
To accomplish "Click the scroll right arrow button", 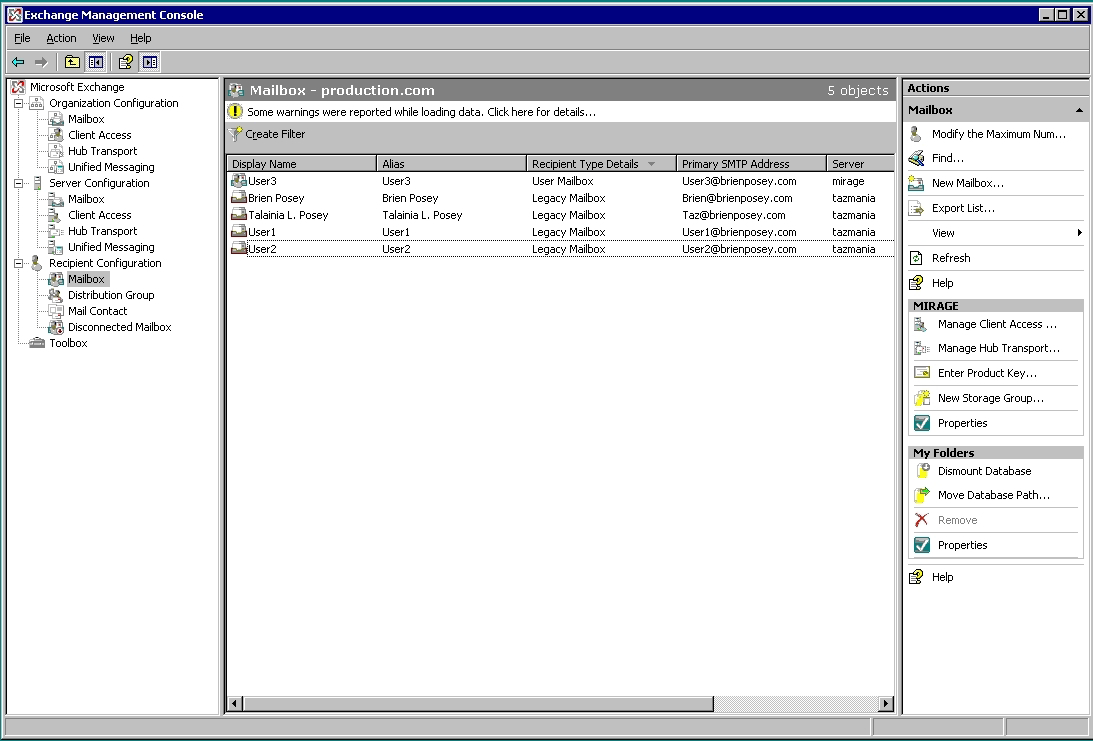I will click(x=886, y=703).
